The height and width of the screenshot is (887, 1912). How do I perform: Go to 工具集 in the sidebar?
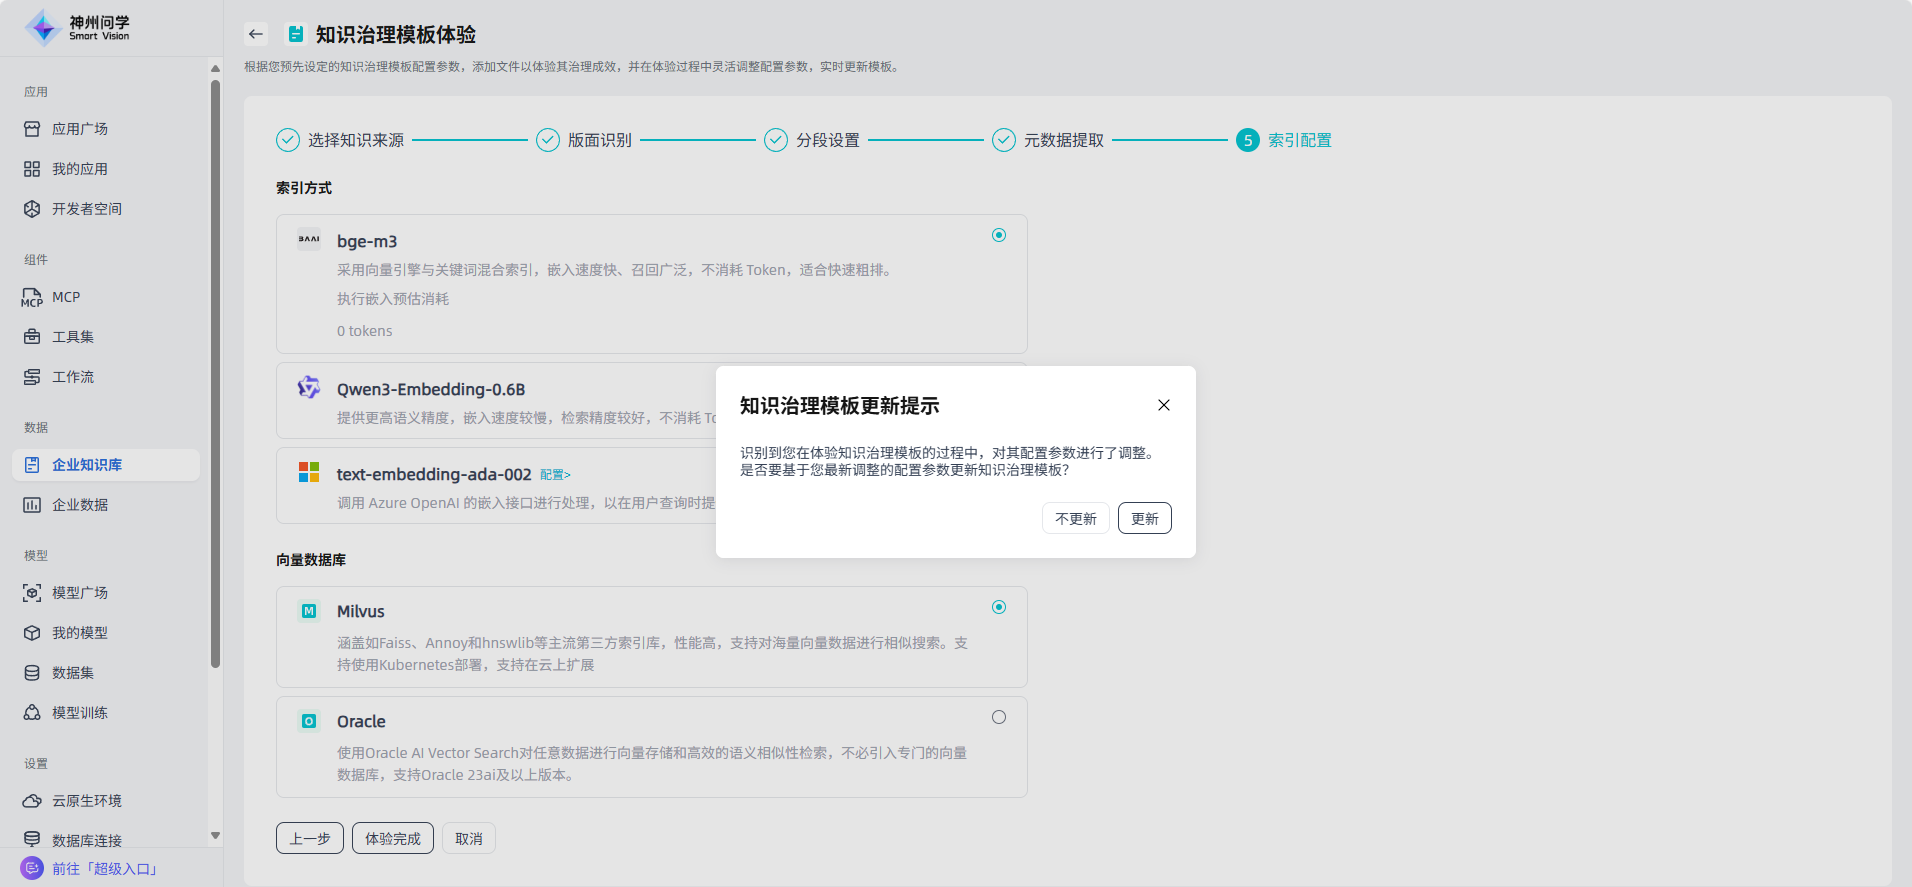pyautogui.click(x=72, y=337)
